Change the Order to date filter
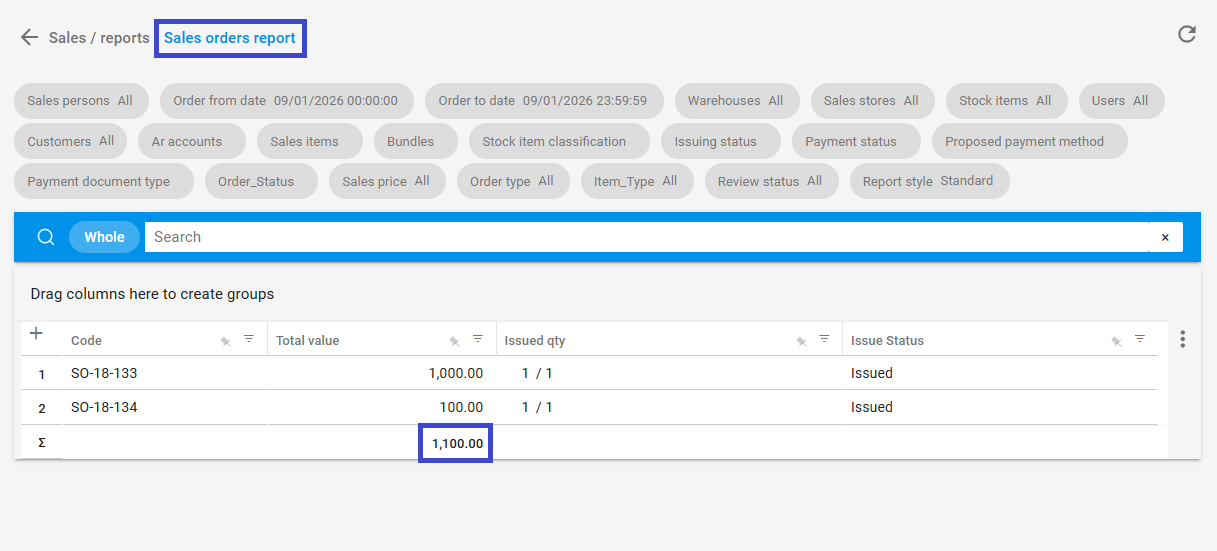This screenshot has height=551, width=1217. click(x=544, y=101)
